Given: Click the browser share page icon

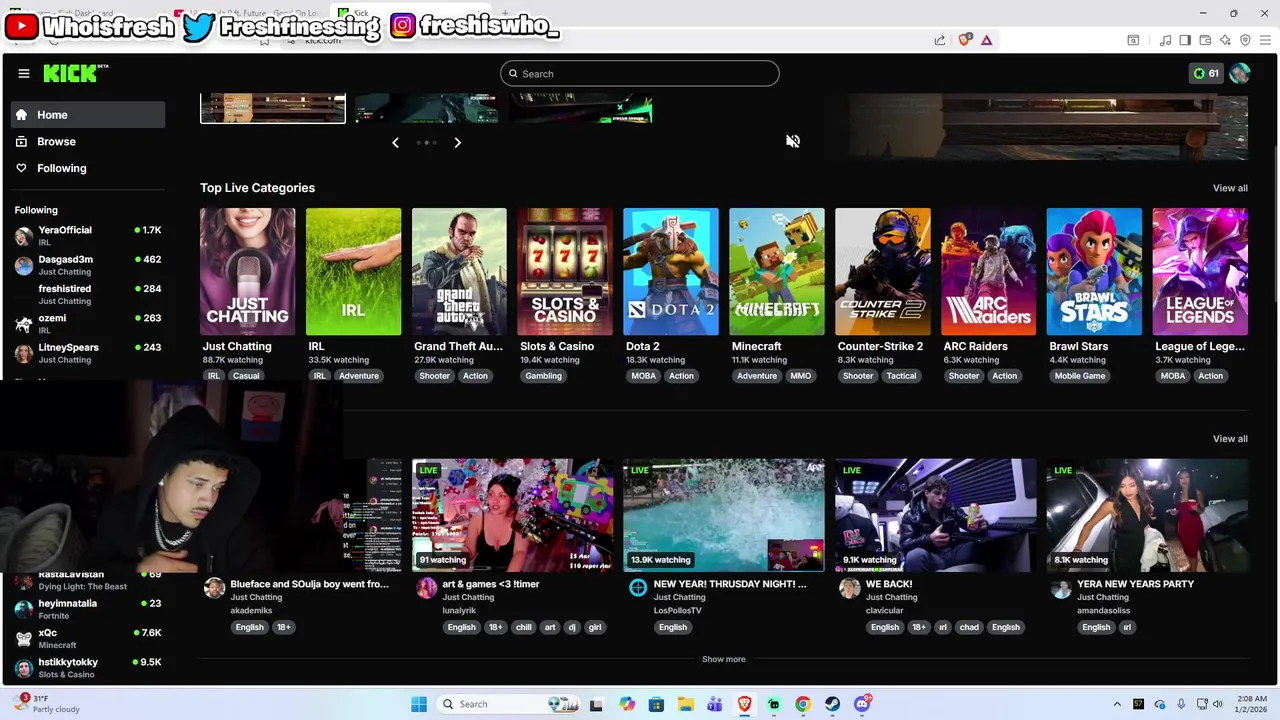Looking at the screenshot, I should [x=940, y=40].
